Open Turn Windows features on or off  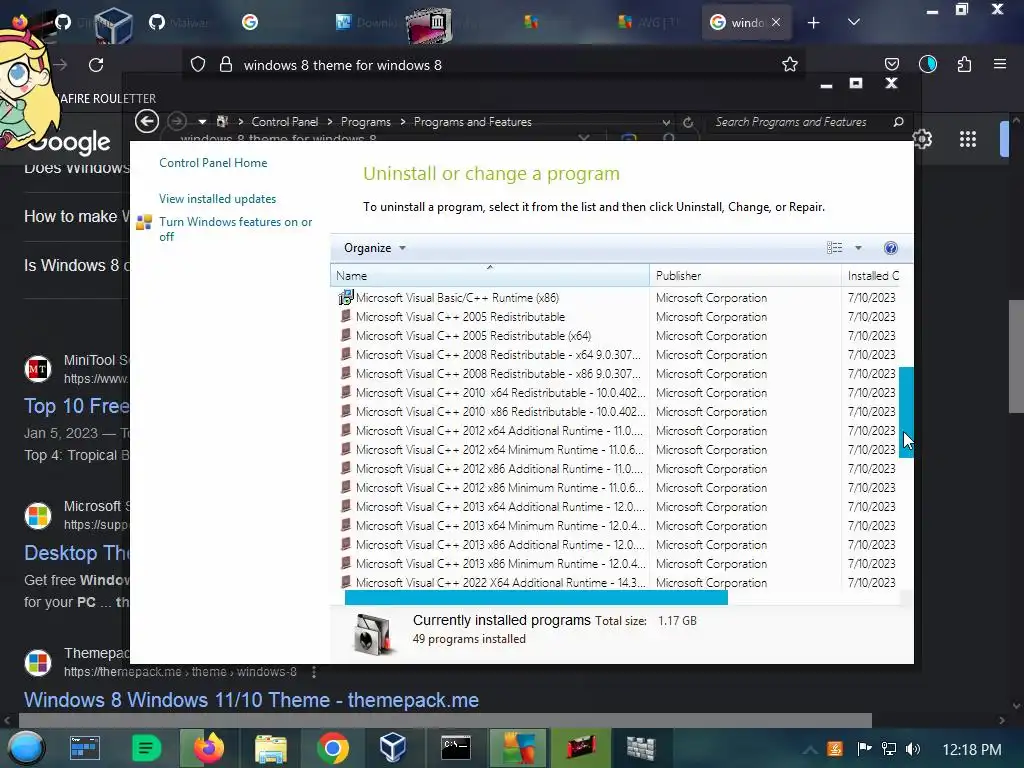(x=235, y=229)
